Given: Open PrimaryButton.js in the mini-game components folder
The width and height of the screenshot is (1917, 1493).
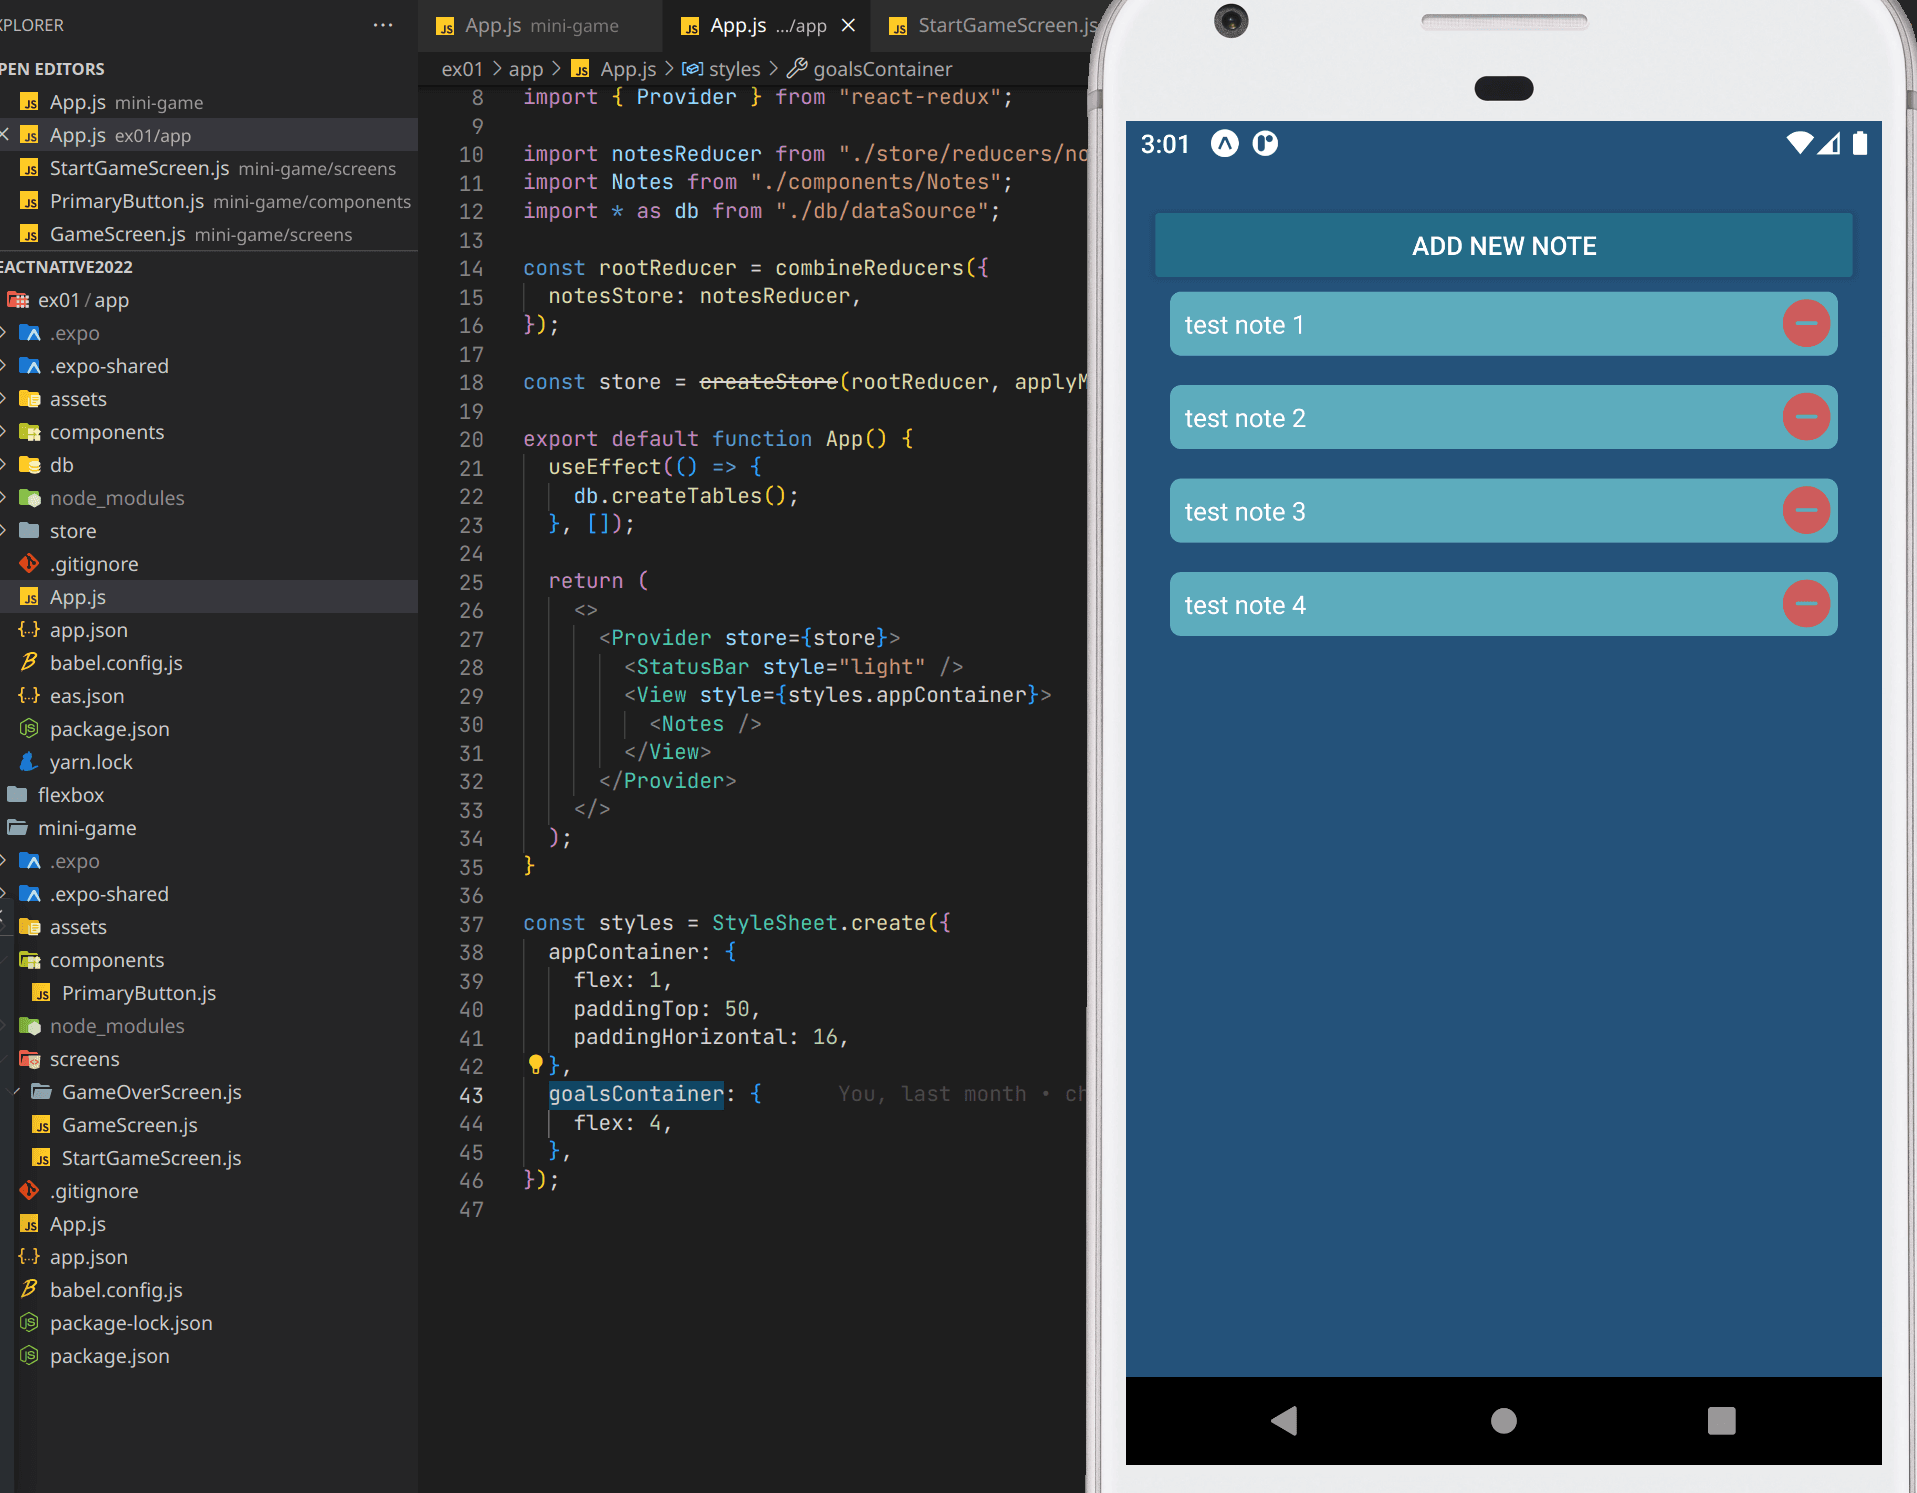Looking at the screenshot, I should coord(209,993).
